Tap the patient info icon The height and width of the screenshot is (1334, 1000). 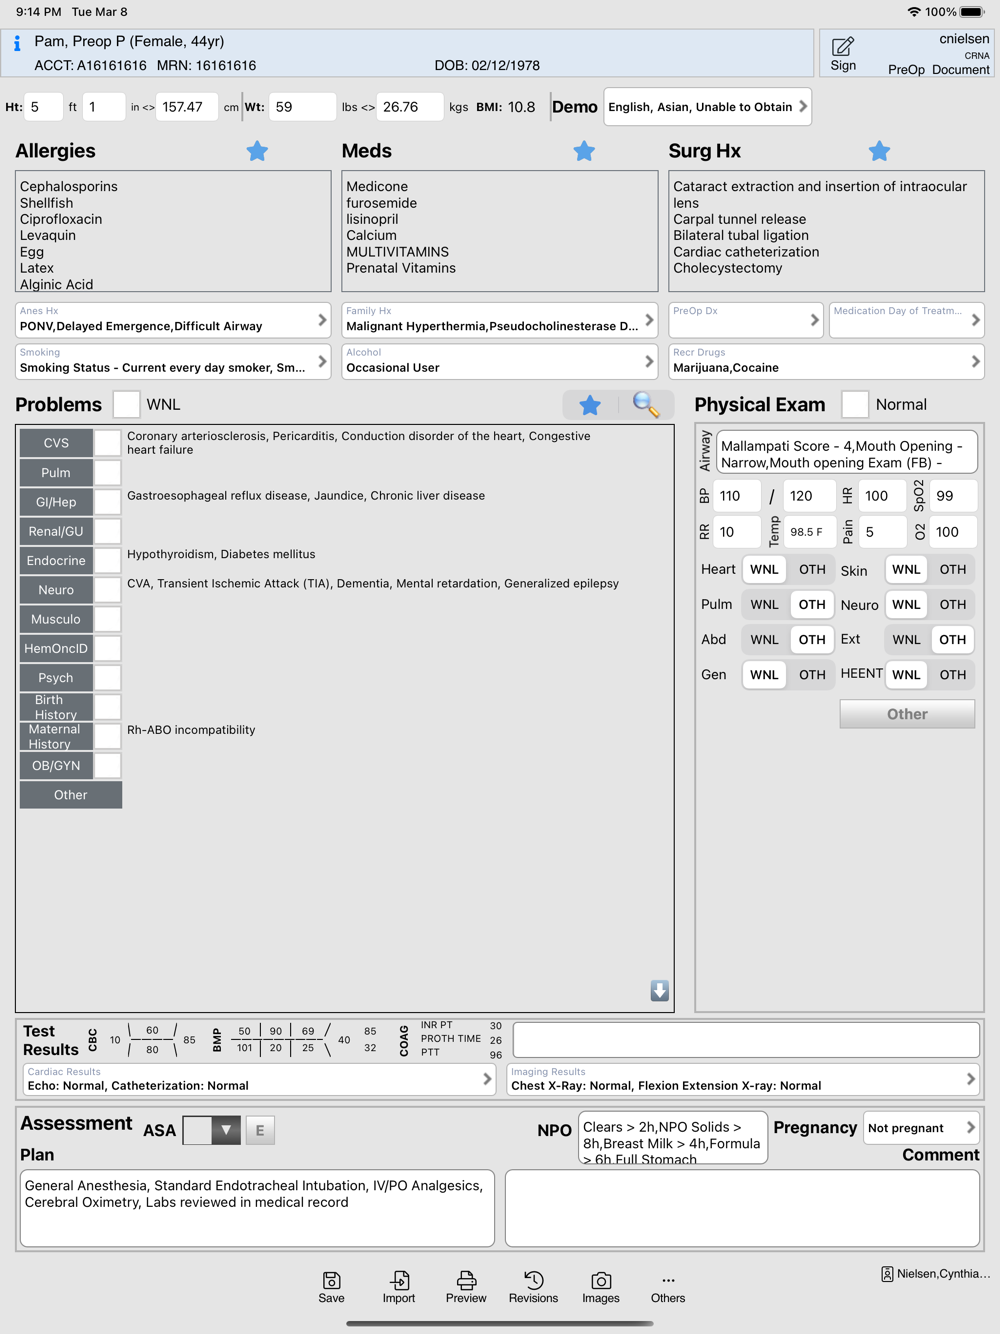[x=17, y=43]
